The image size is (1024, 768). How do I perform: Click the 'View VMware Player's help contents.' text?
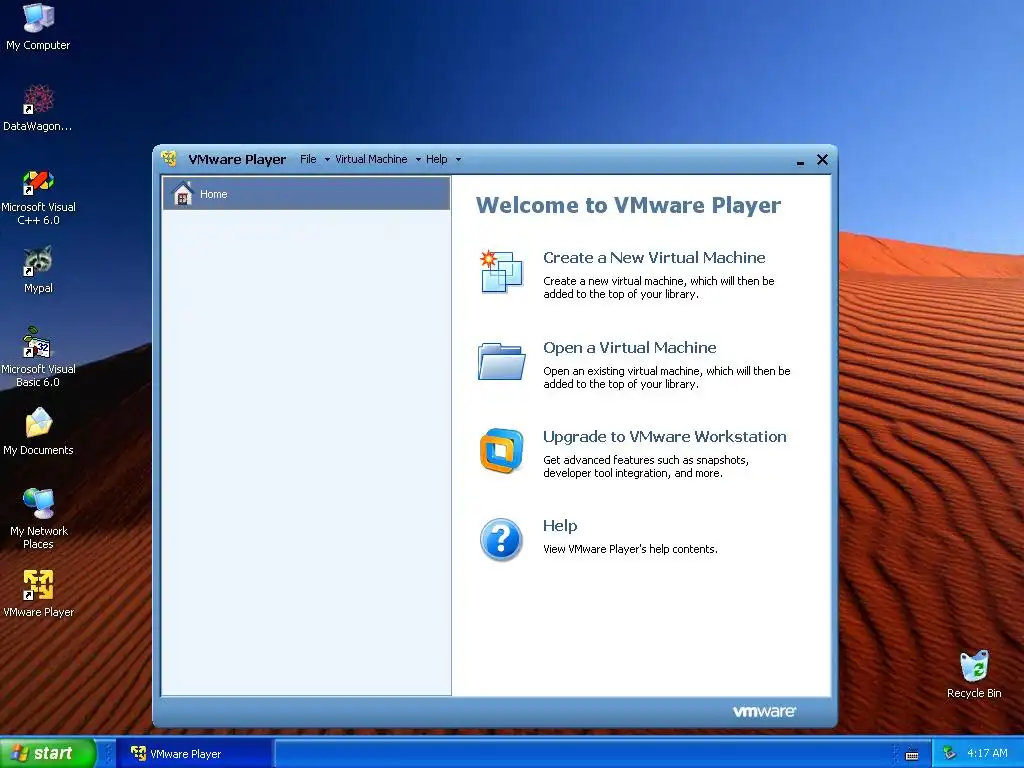click(630, 549)
